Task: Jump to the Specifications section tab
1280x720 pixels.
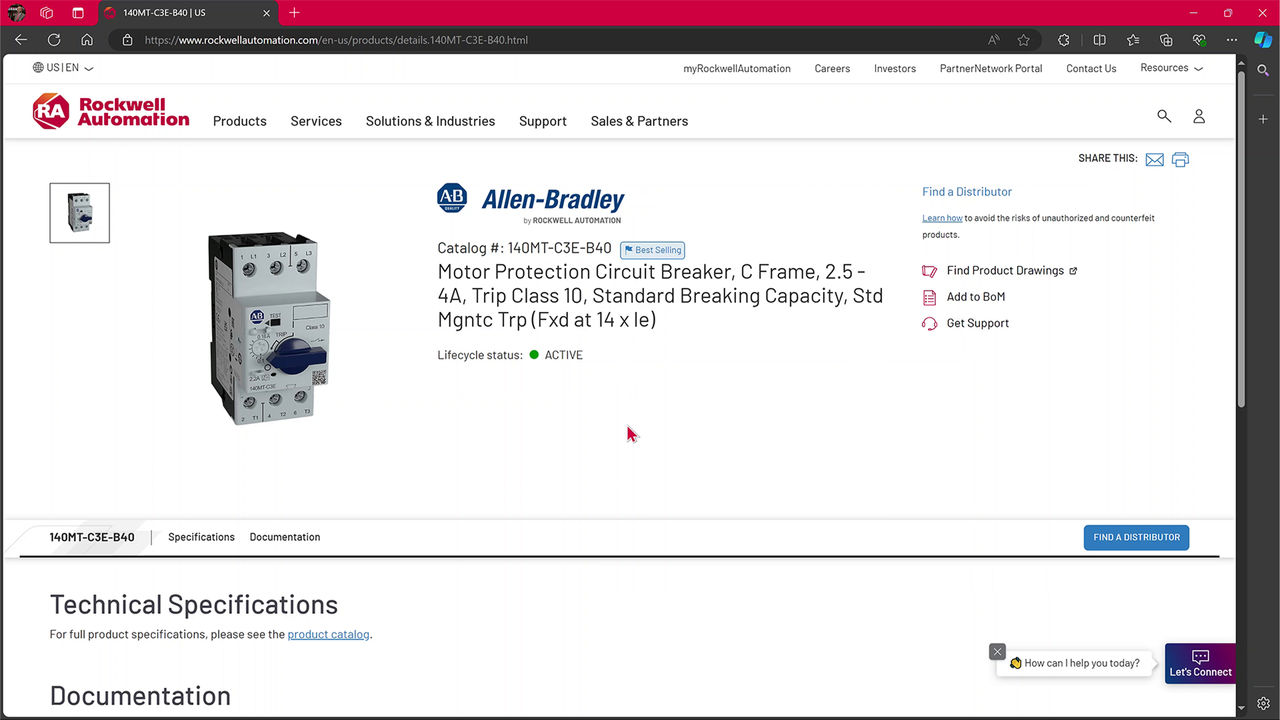Action: pos(201,537)
